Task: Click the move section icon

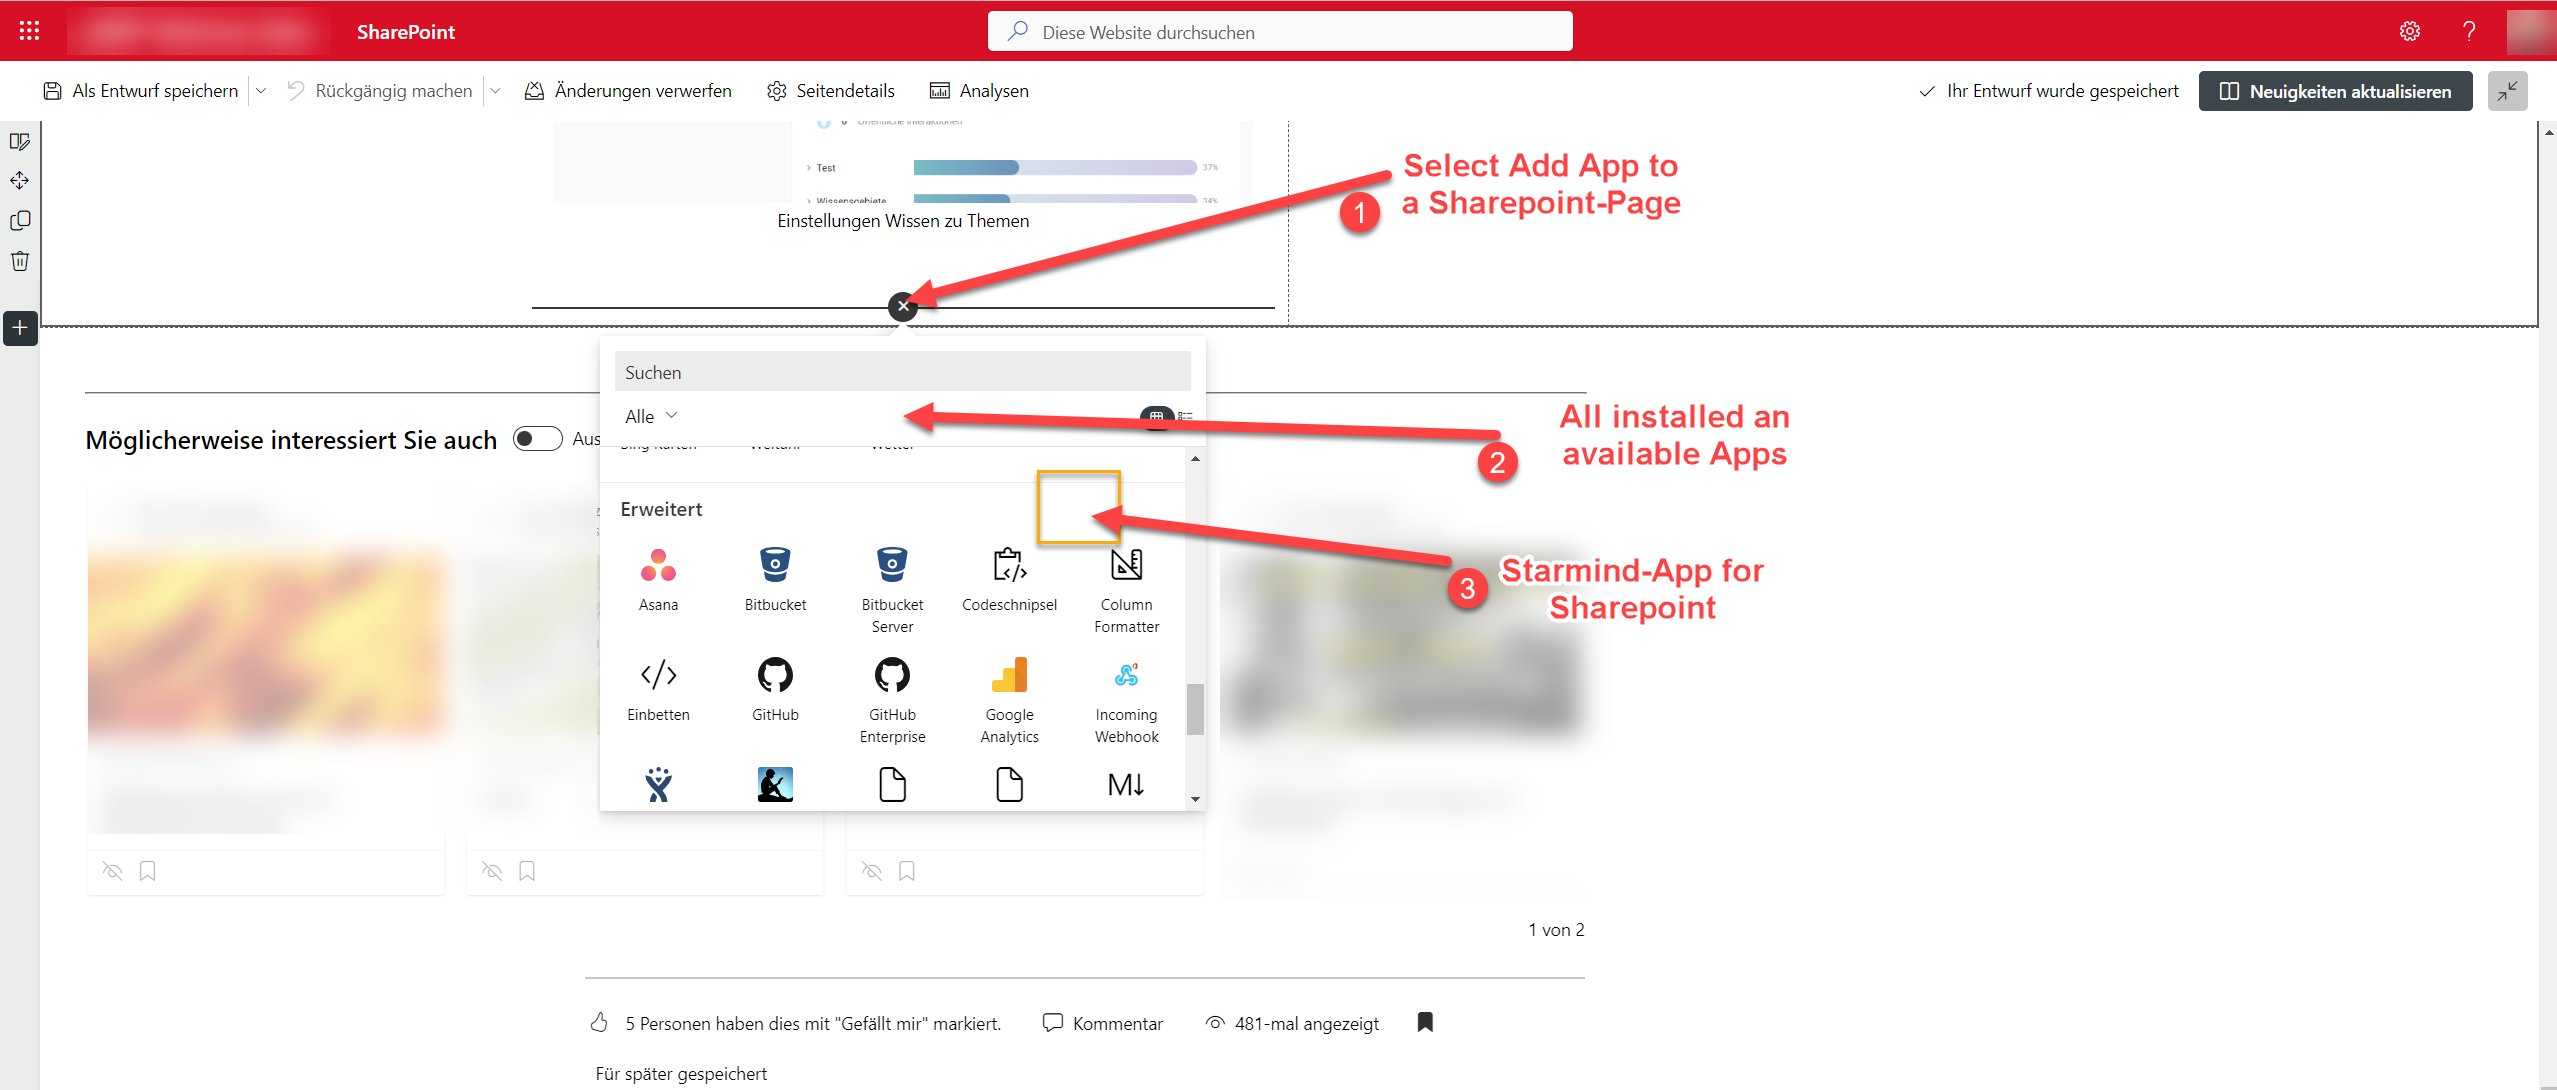Action: click(20, 181)
